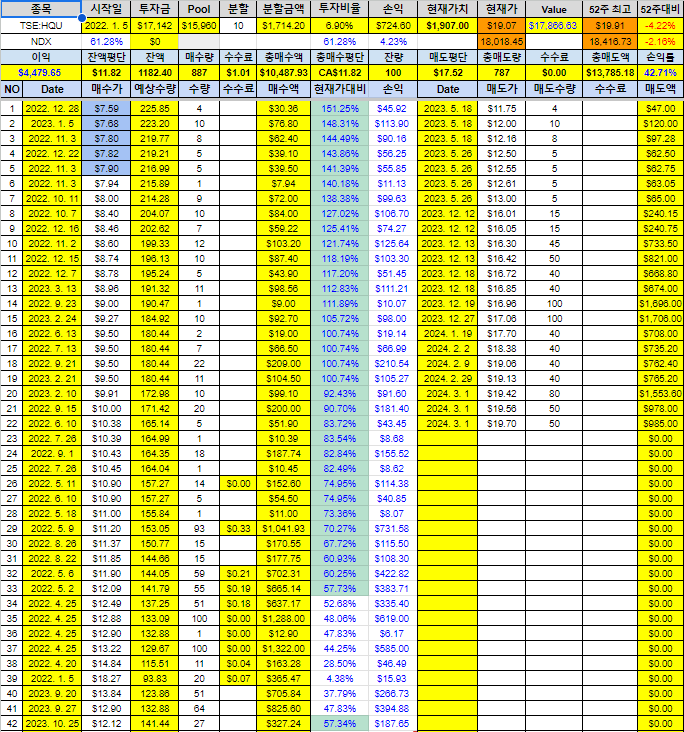Select the percentage cell 4.38%

(339, 678)
